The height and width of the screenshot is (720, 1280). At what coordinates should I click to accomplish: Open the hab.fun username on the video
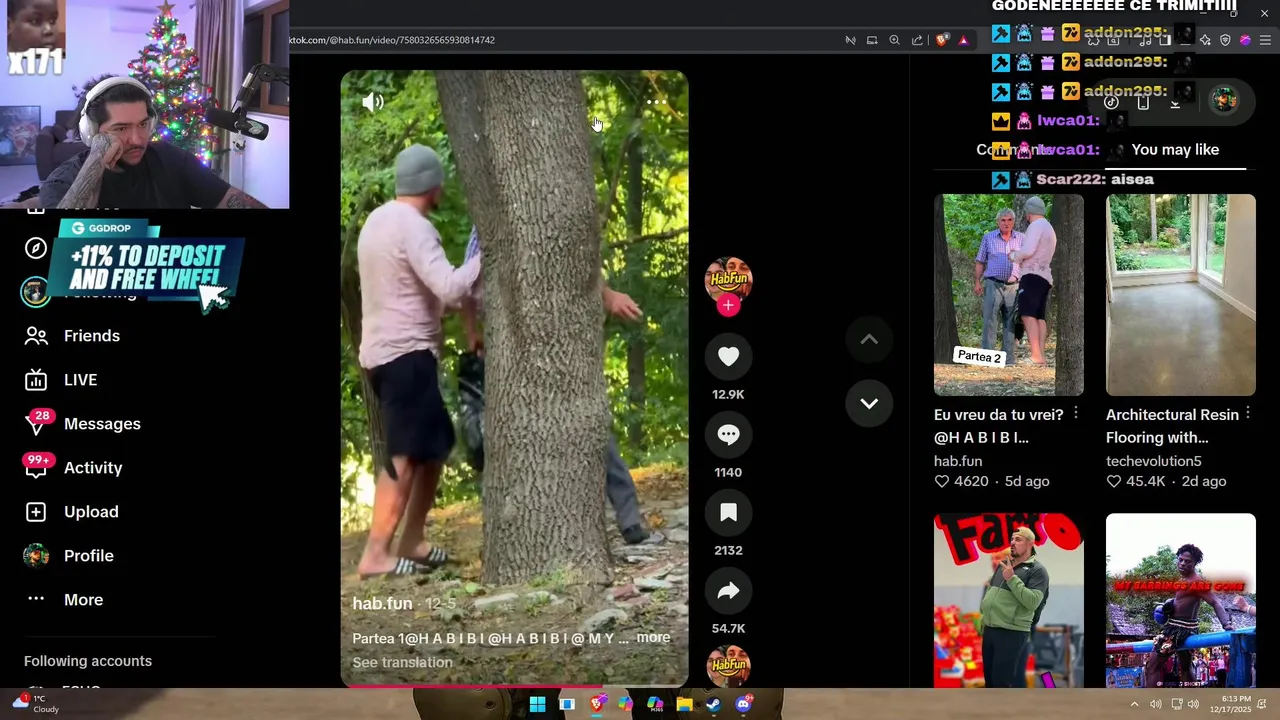pyautogui.click(x=382, y=604)
